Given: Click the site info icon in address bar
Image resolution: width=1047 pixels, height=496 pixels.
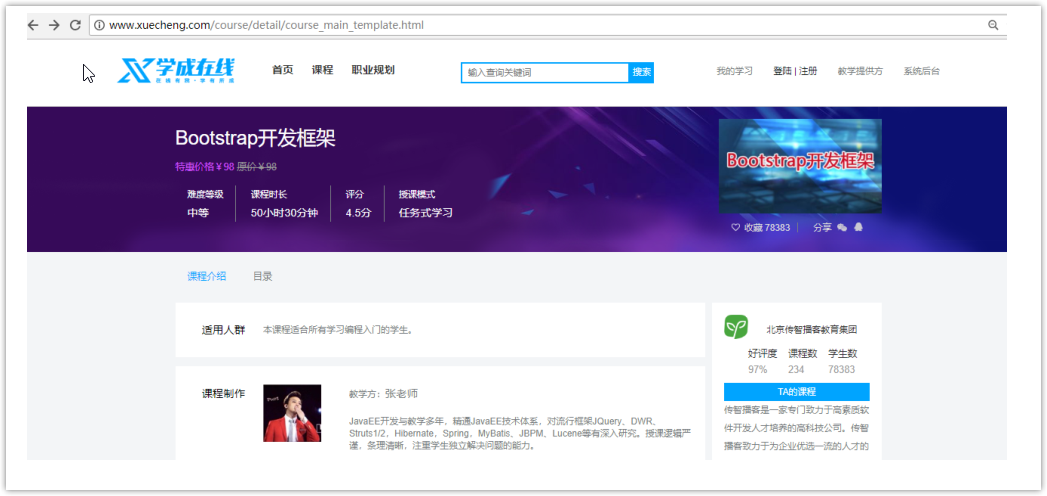Looking at the screenshot, I should click(99, 25).
